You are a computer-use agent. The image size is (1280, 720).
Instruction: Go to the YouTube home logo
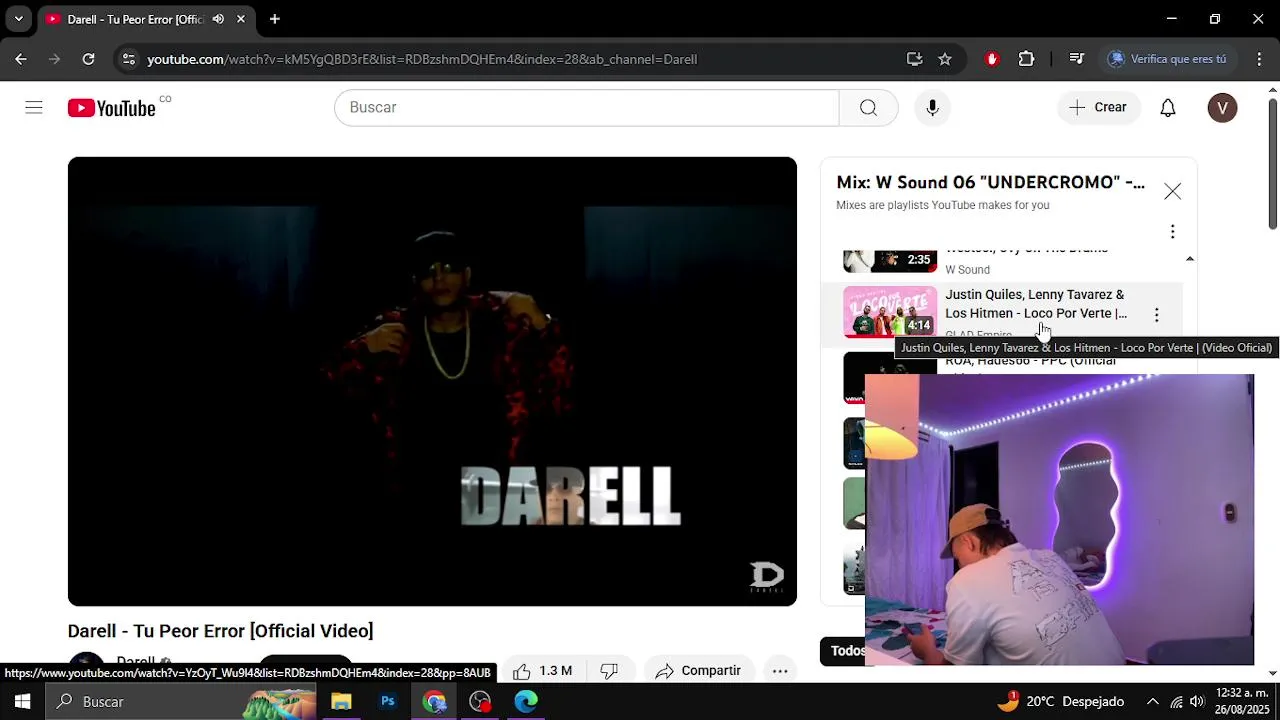point(112,108)
